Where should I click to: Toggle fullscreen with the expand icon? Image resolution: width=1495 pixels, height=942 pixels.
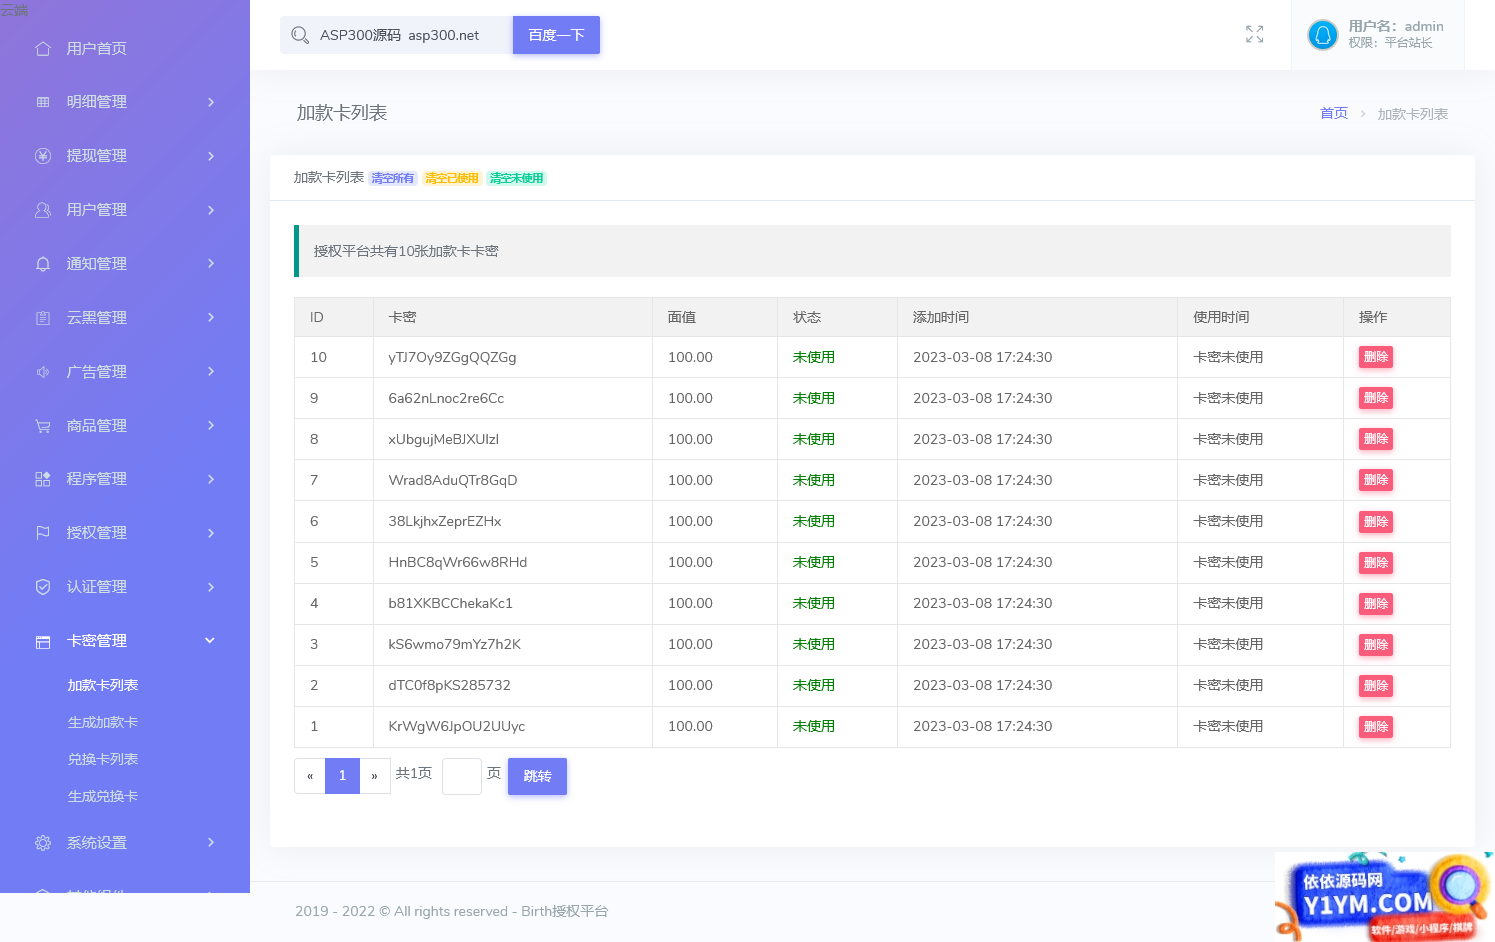(1255, 34)
